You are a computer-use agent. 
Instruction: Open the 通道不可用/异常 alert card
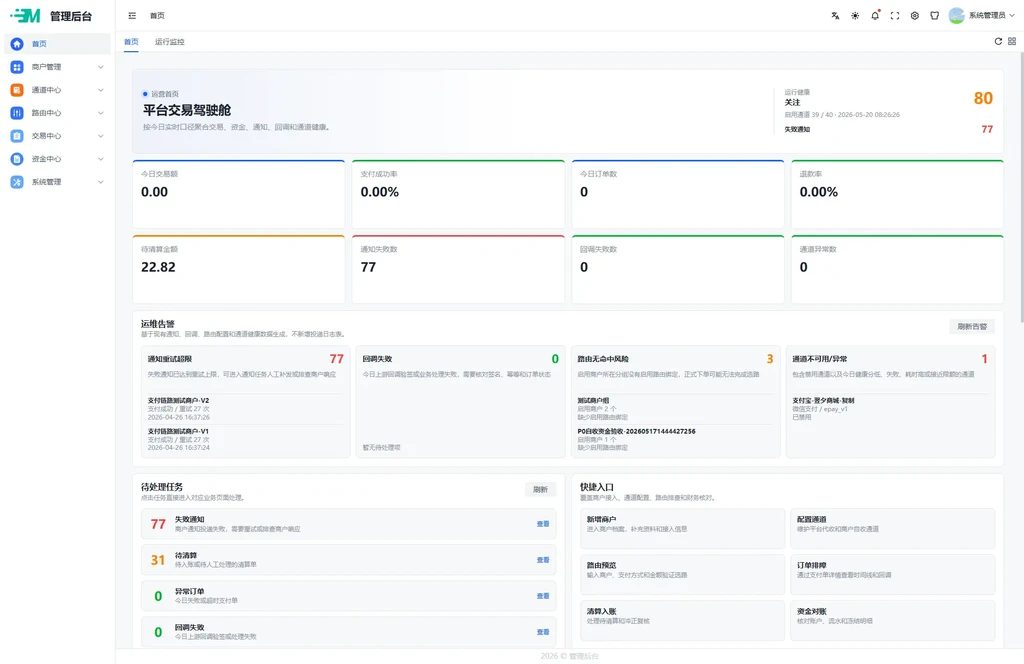(x=890, y=402)
